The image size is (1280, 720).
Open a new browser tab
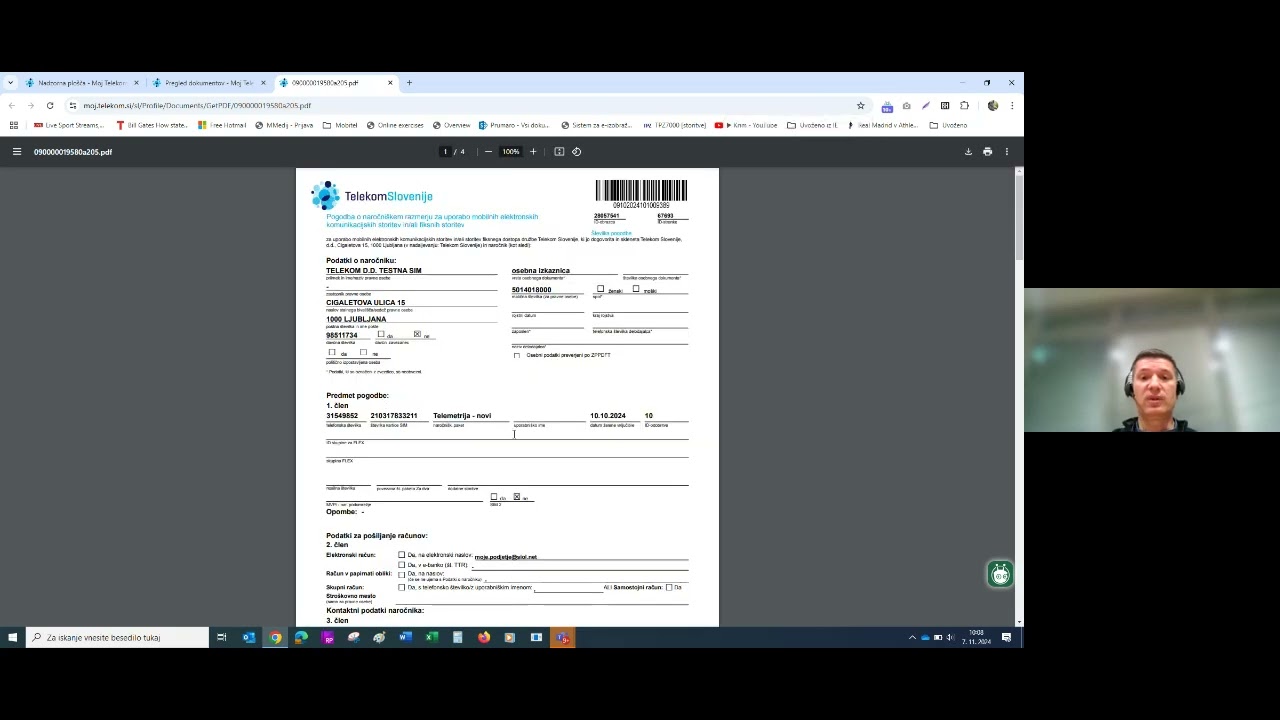coord(409,83)
